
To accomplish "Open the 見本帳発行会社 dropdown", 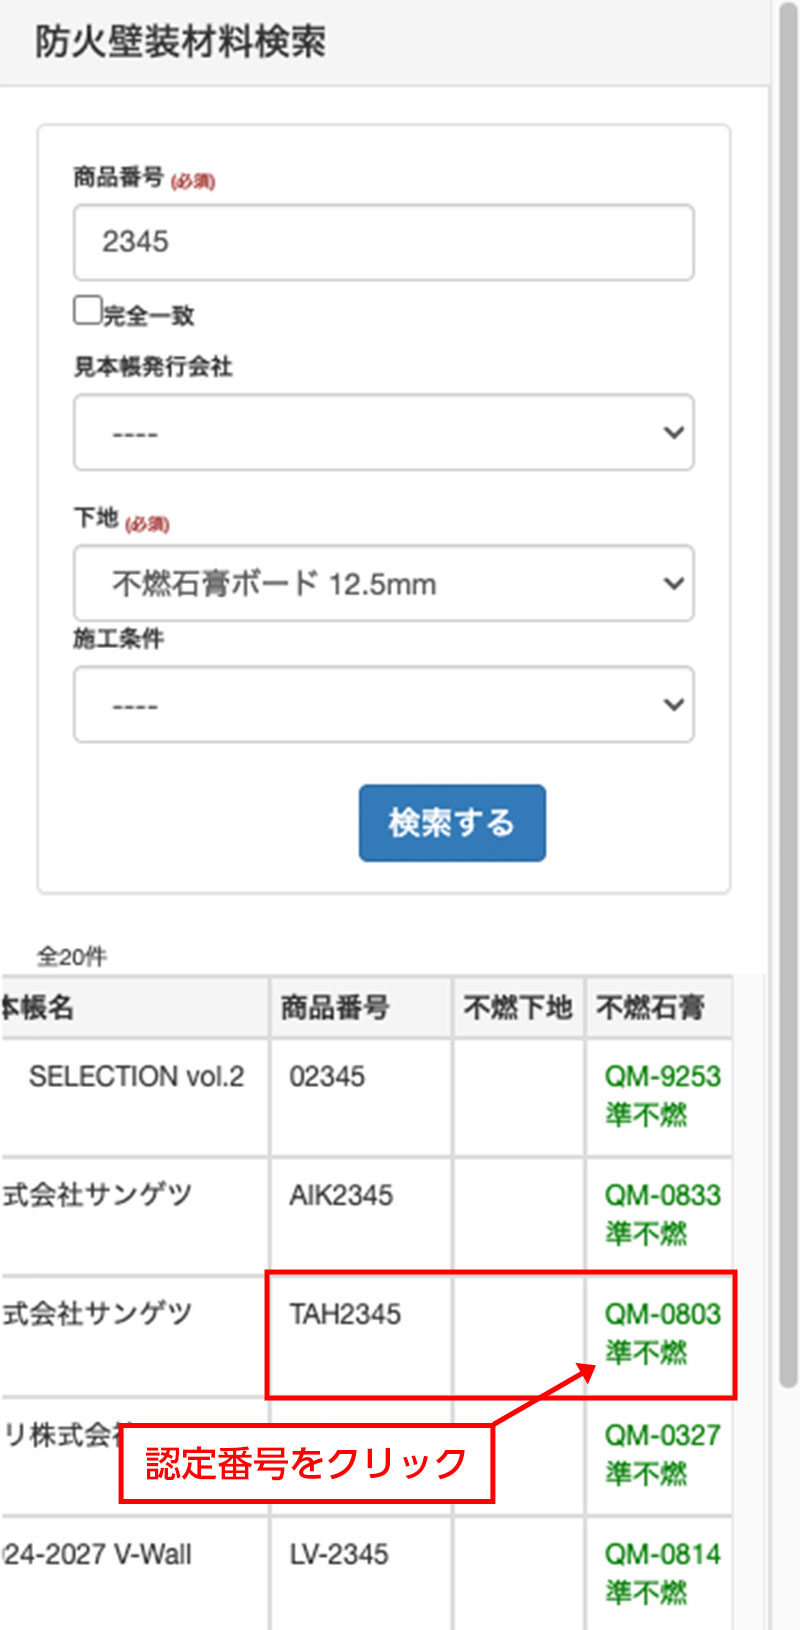I will 383,432.
